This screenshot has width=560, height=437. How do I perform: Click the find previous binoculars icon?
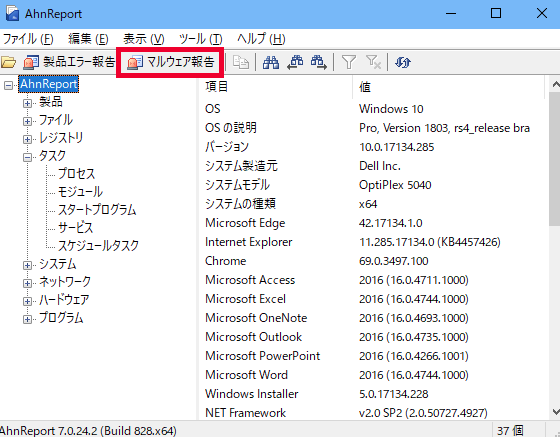[x=295, y=62]
